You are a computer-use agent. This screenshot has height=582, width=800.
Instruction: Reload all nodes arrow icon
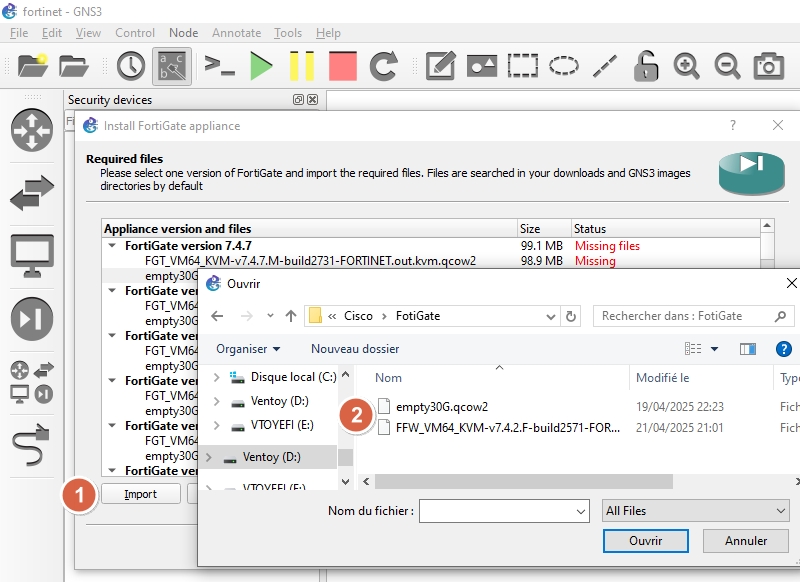point(384,66)
